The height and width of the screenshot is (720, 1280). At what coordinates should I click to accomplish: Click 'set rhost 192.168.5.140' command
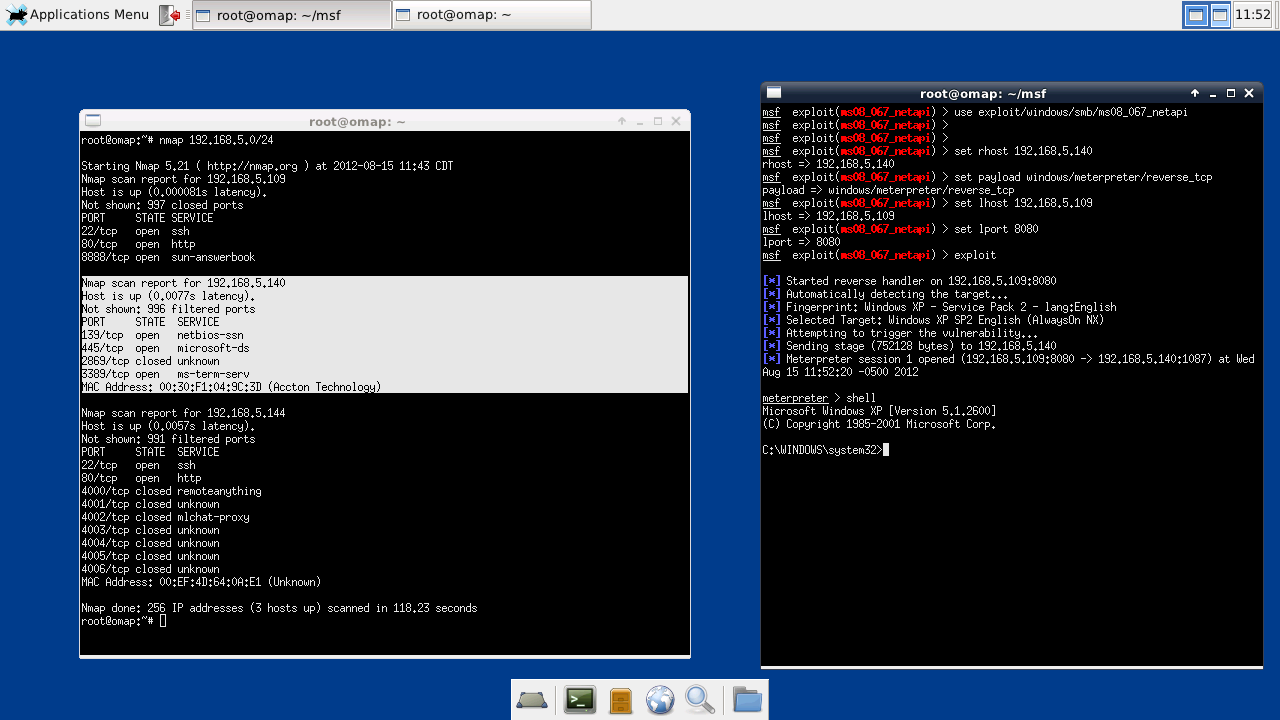(x=1023, y=151)
